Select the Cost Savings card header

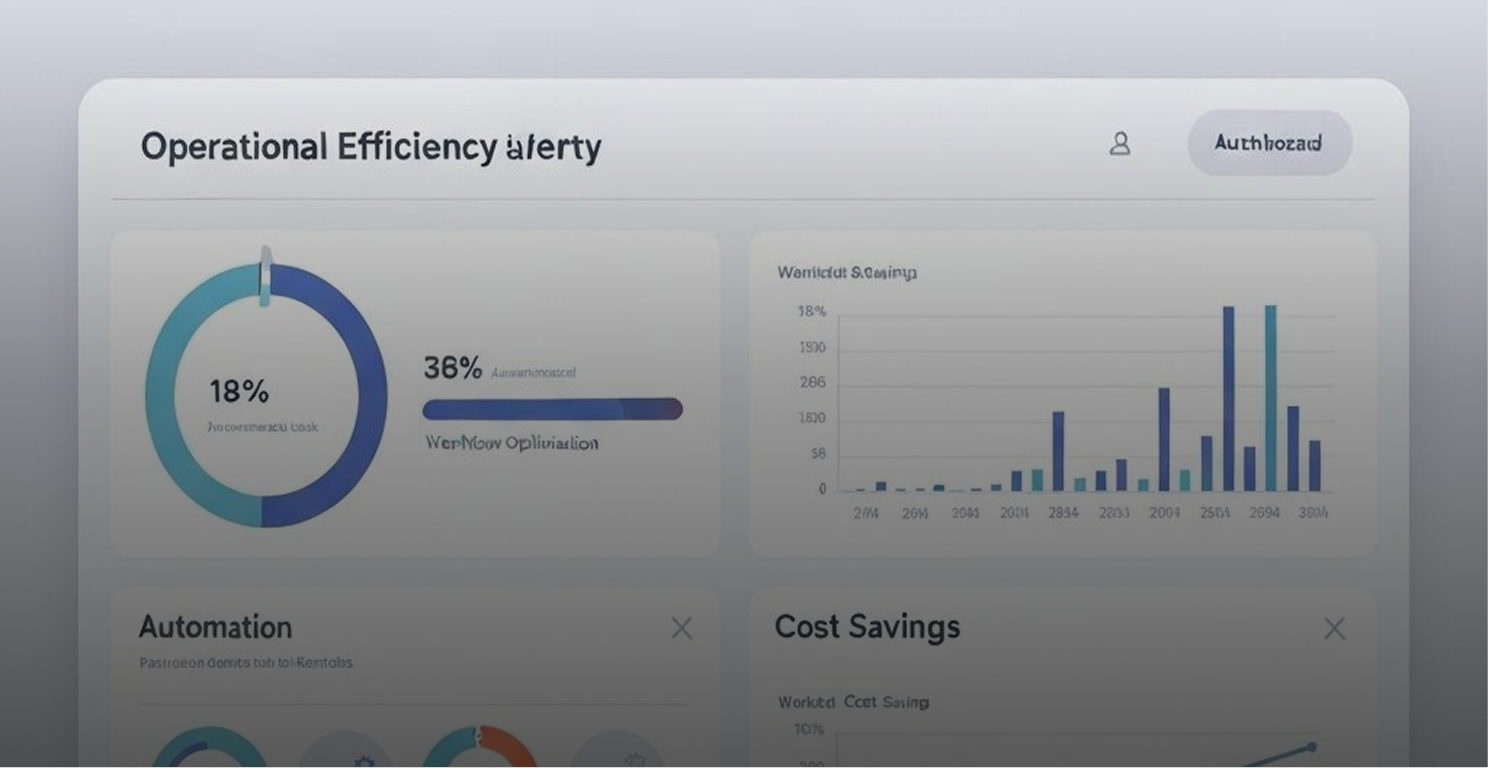867,627
